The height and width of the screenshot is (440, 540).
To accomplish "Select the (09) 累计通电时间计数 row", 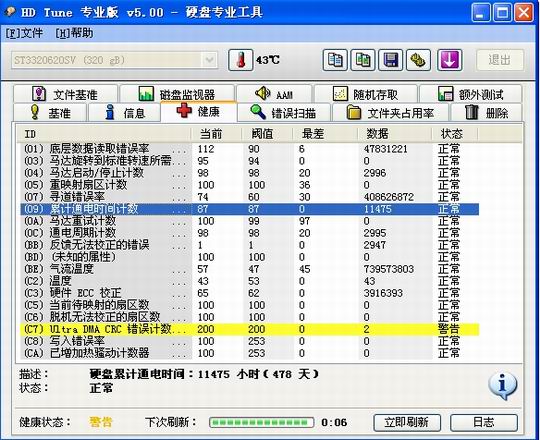I will [250, 209].
